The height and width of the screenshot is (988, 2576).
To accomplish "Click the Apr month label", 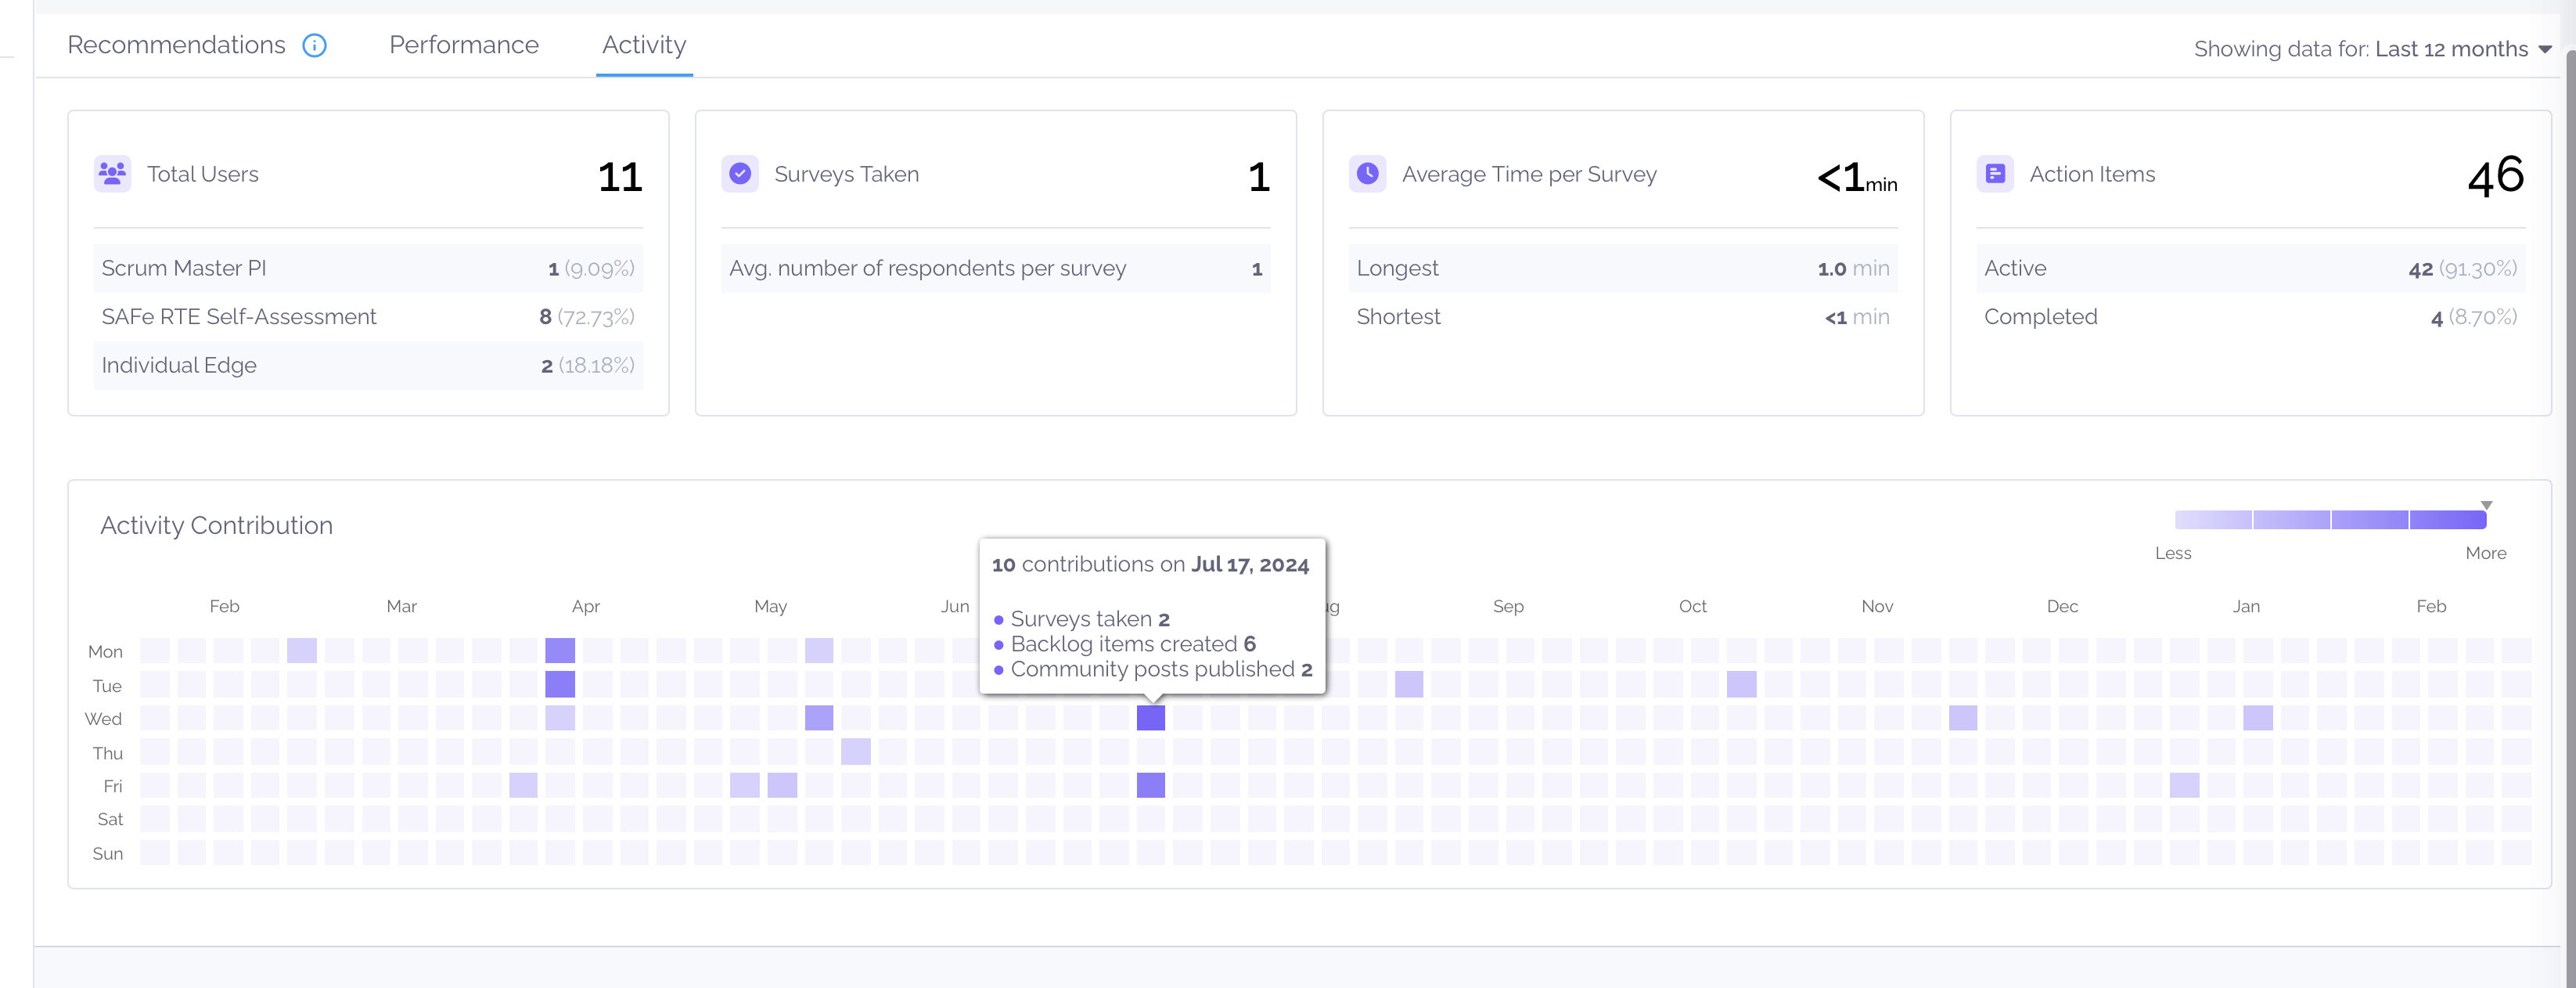I will (x=586, y=606).
